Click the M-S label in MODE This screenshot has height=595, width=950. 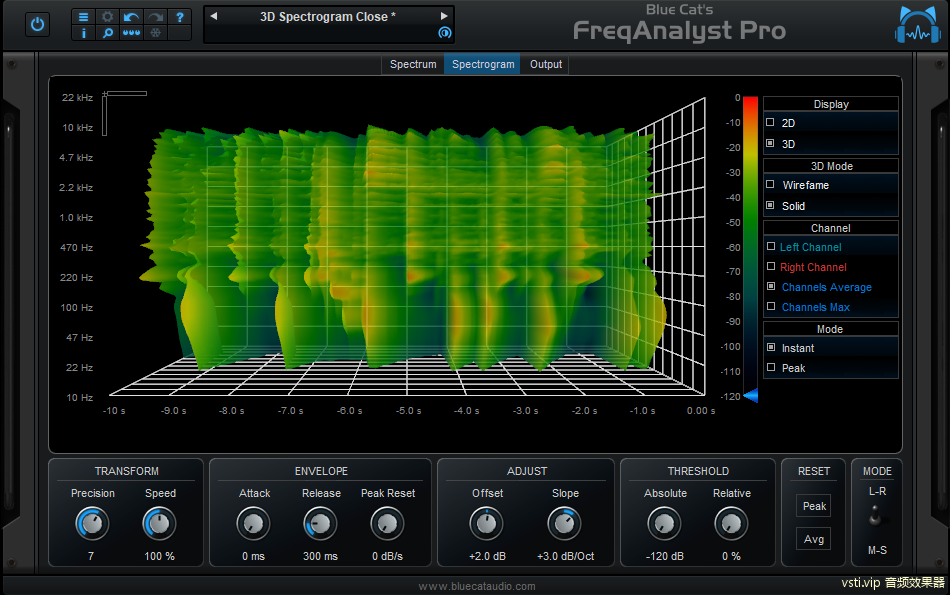pos(877,550)
